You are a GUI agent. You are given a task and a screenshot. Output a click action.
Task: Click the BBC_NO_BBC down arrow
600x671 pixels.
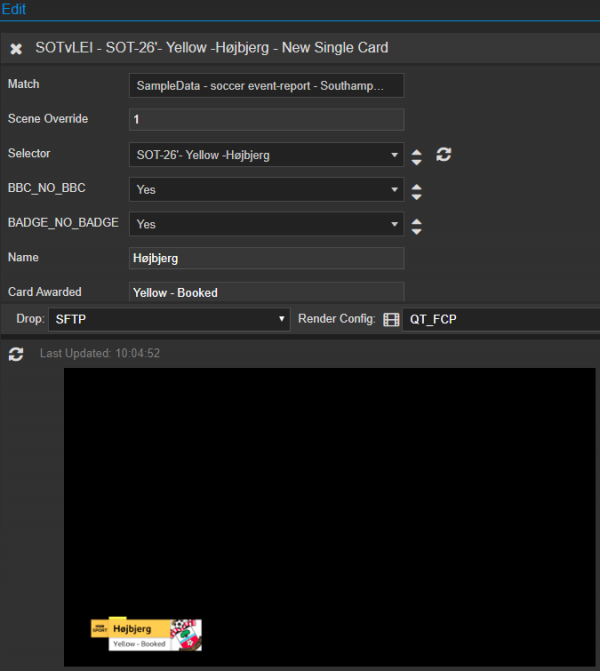point(417,195)
